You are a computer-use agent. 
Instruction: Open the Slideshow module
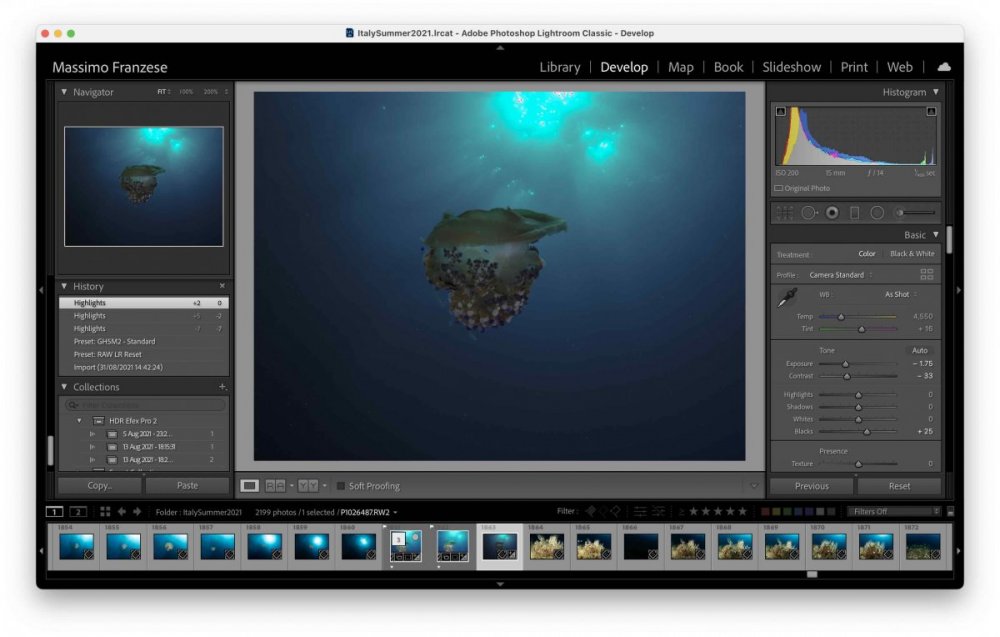coord(791,67)
